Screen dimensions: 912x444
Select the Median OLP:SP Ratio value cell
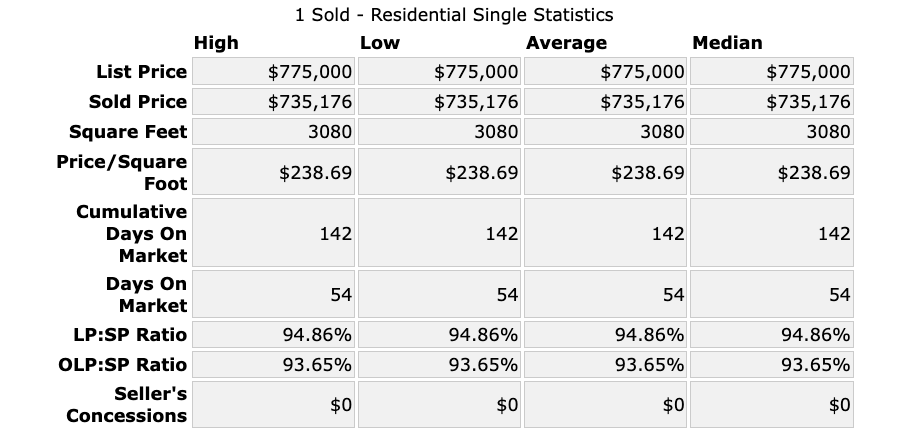771,364
